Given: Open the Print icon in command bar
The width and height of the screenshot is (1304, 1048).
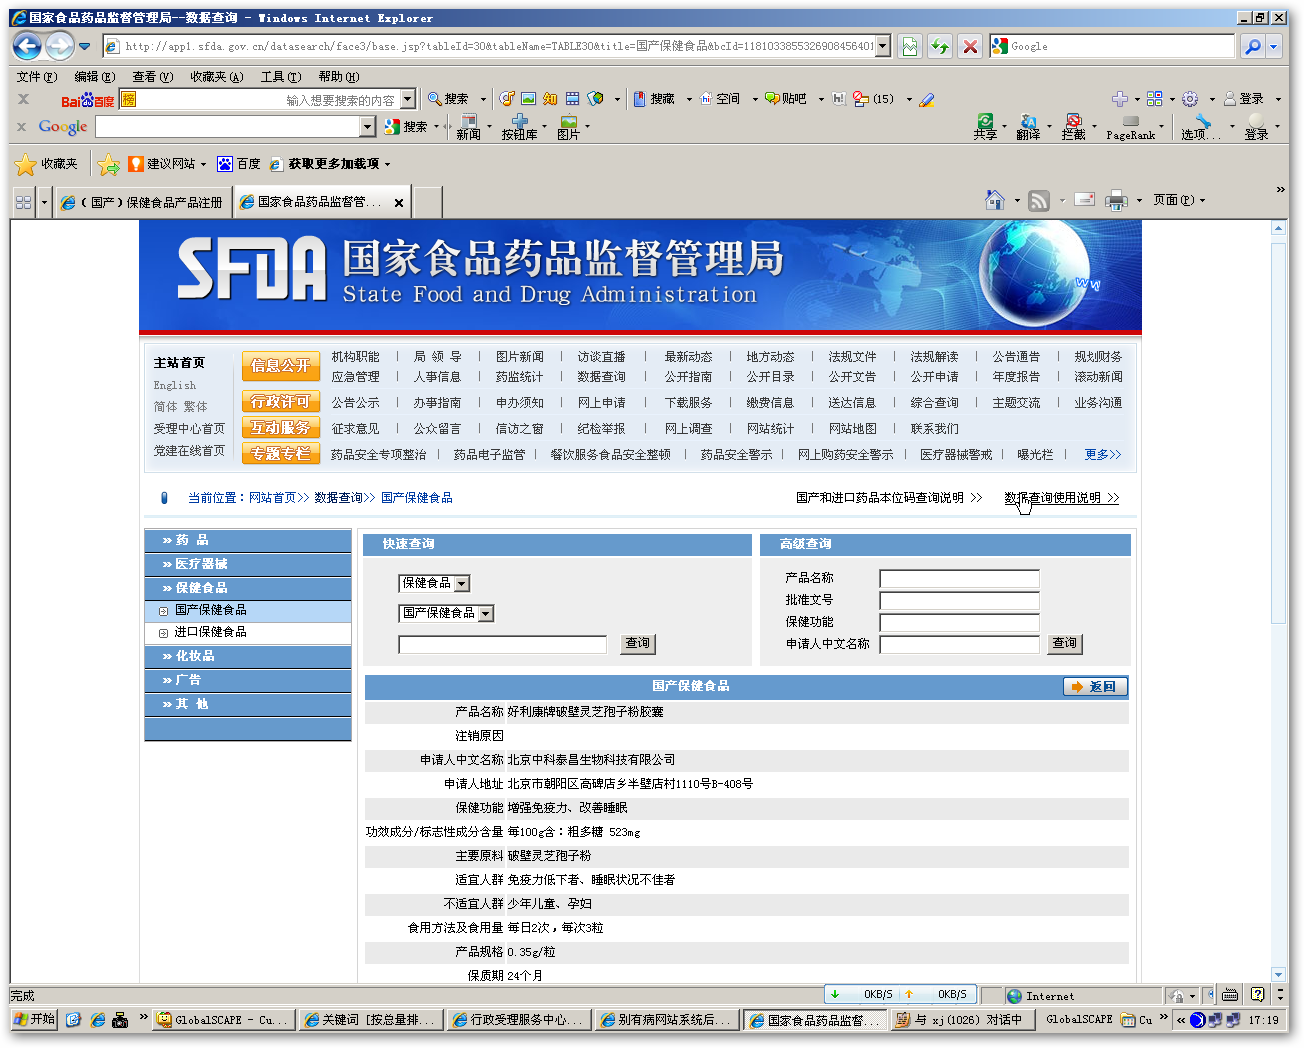Looking at the screenshot, I should pos(1116,200).
